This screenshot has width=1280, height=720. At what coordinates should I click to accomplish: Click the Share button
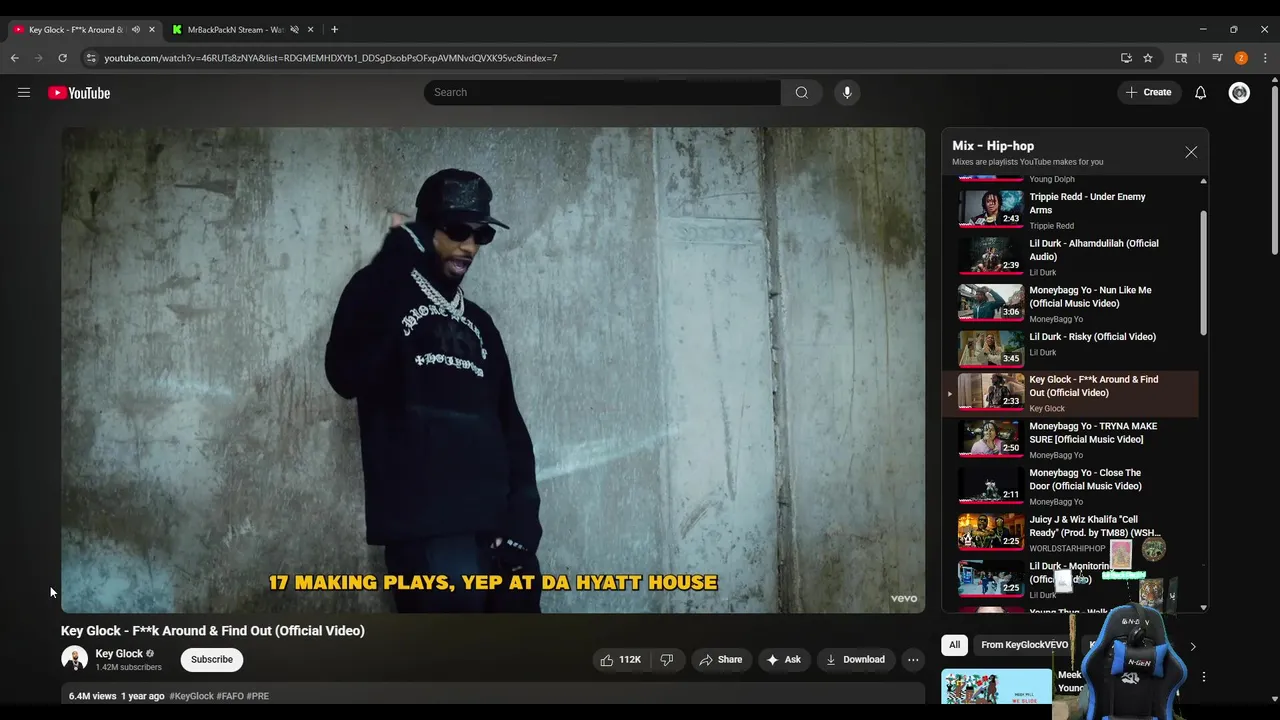[x=720, y=659]
